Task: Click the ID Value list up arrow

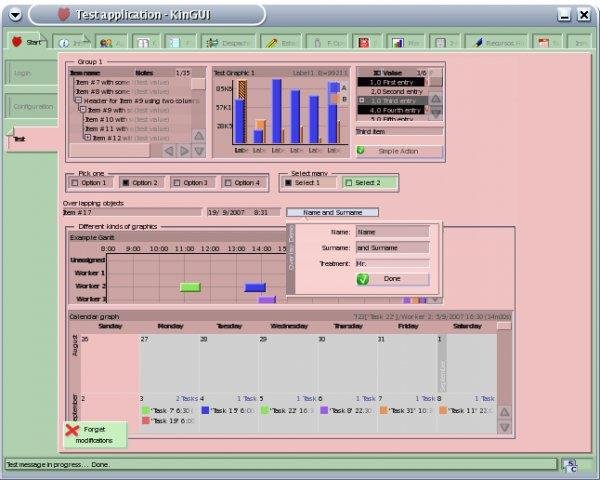Action: pos(435,99)
